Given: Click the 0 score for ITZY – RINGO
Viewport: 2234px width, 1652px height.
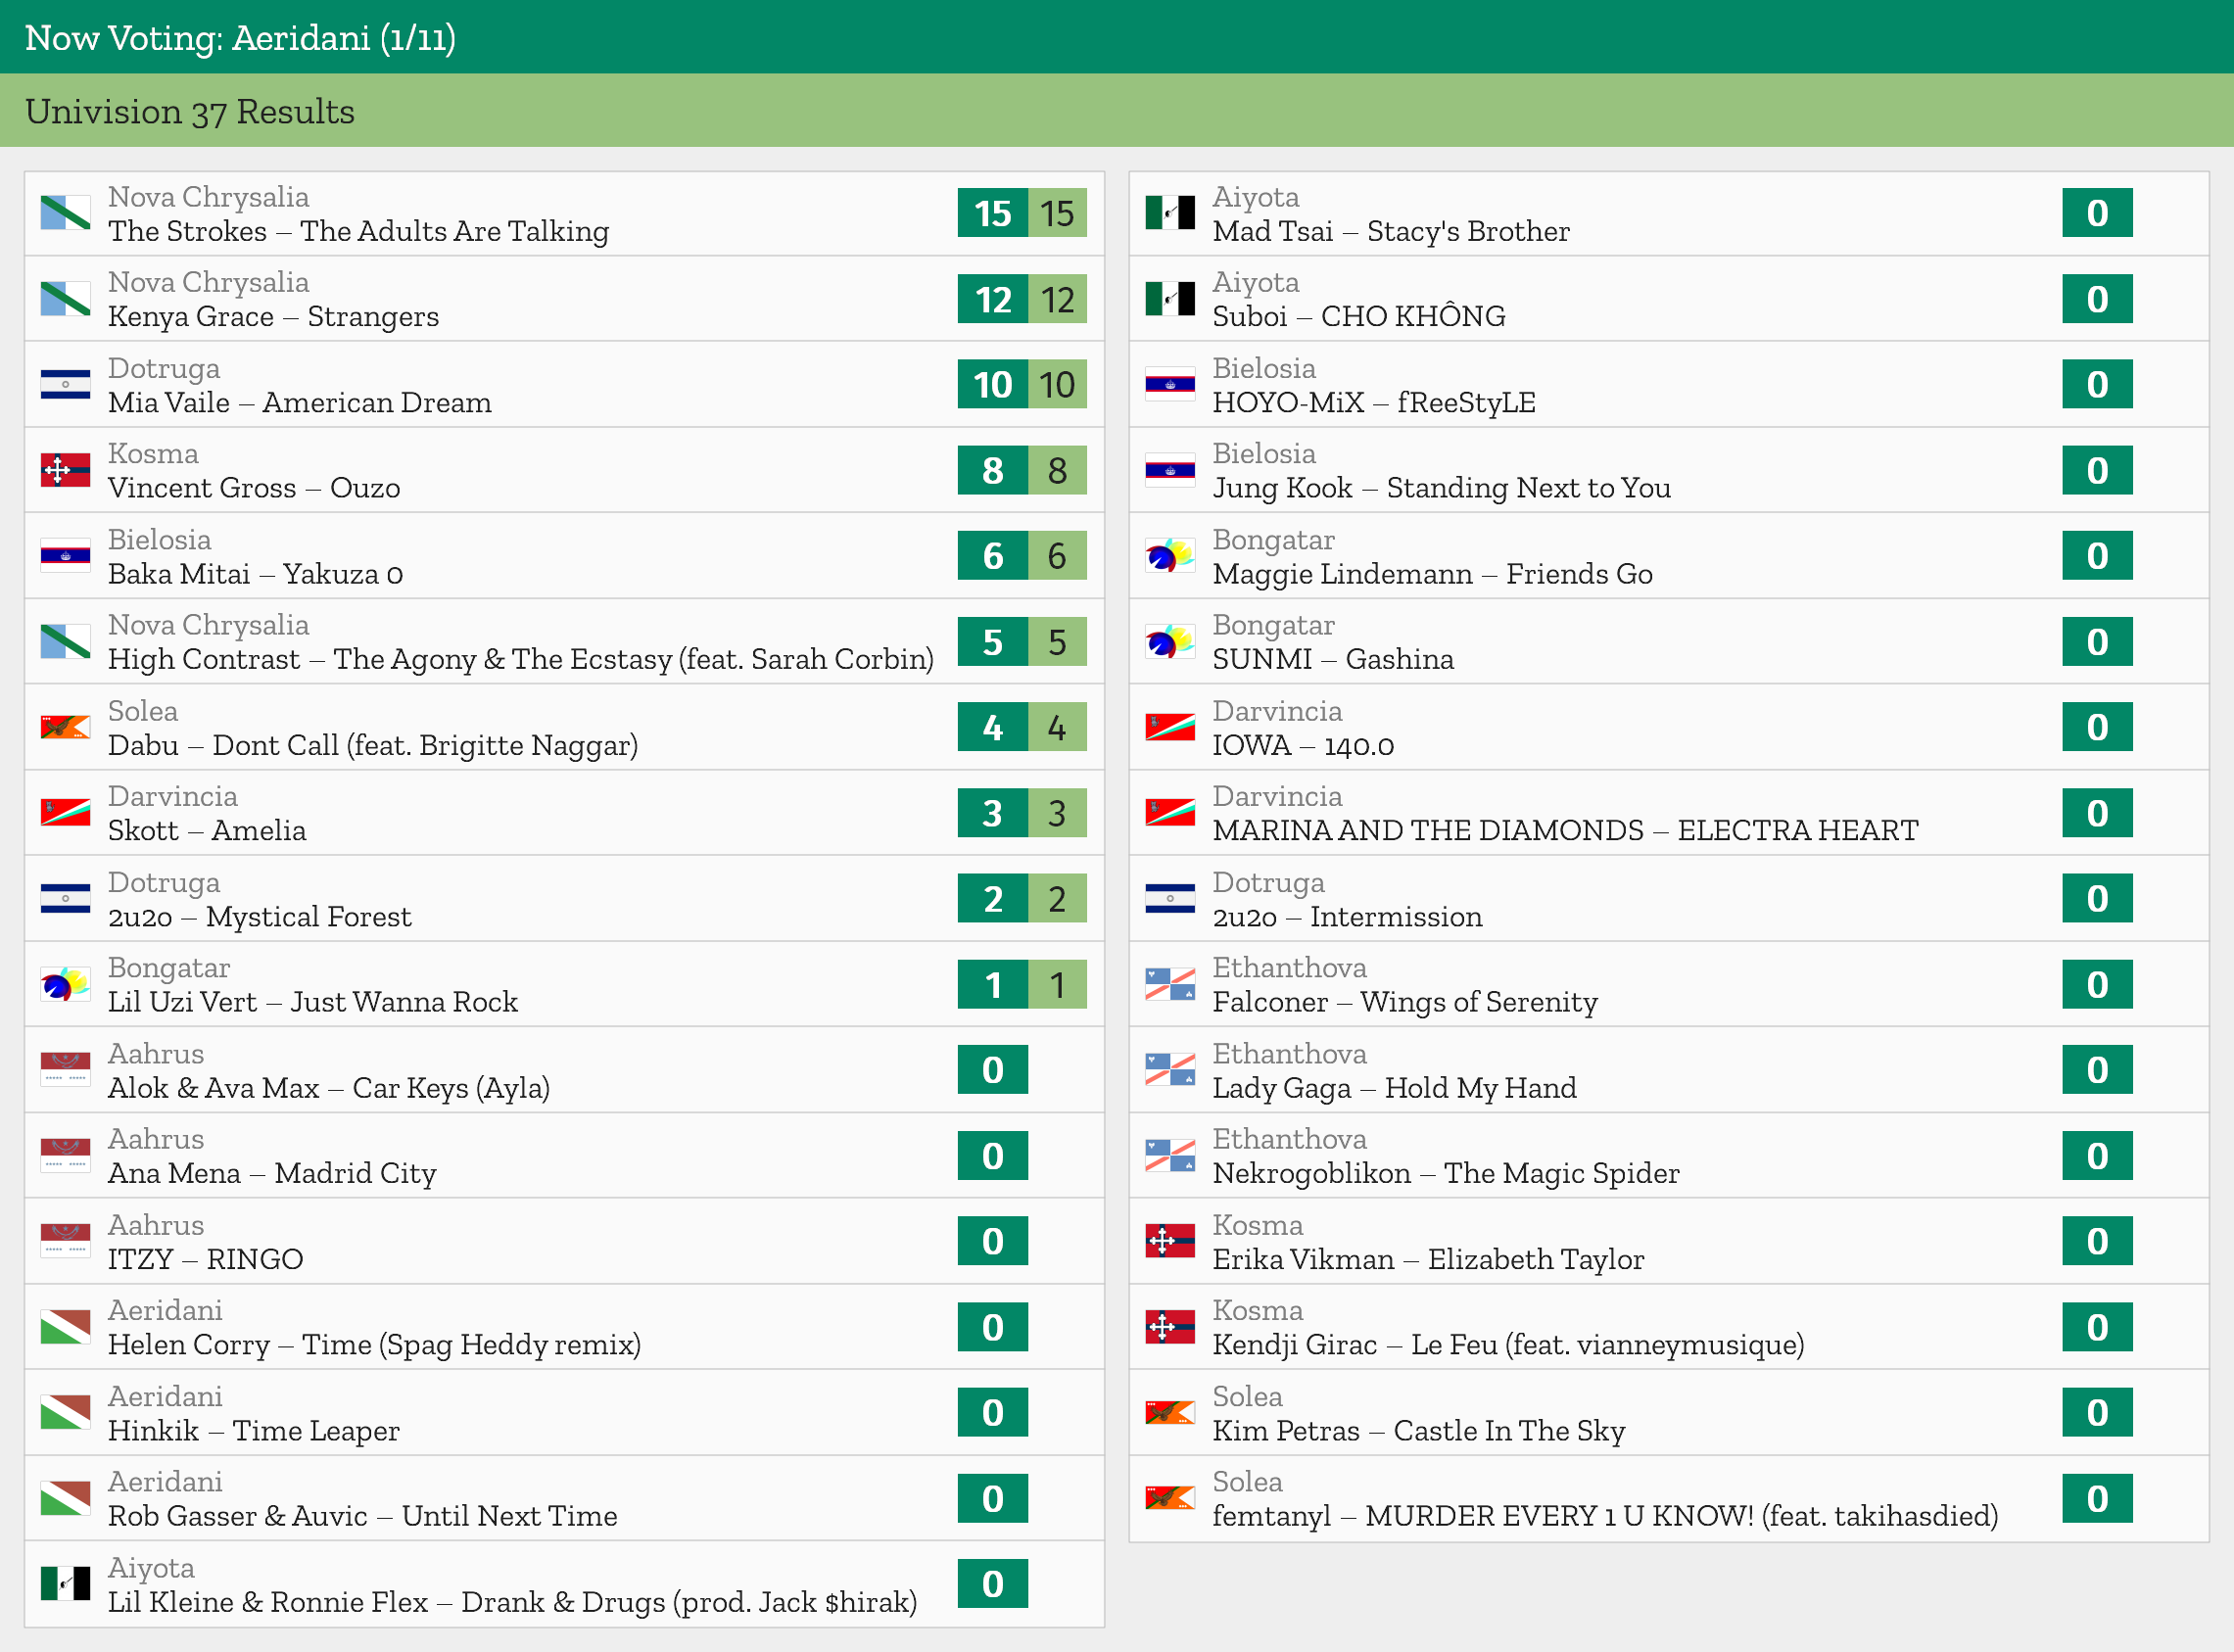Looking at the screenshot, I should (x=993, y=1241).
